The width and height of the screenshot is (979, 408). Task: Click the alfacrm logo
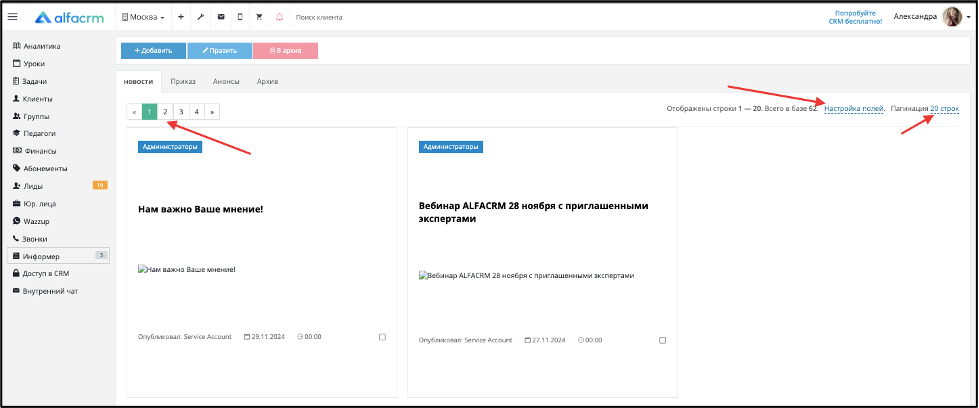point(69,17)
